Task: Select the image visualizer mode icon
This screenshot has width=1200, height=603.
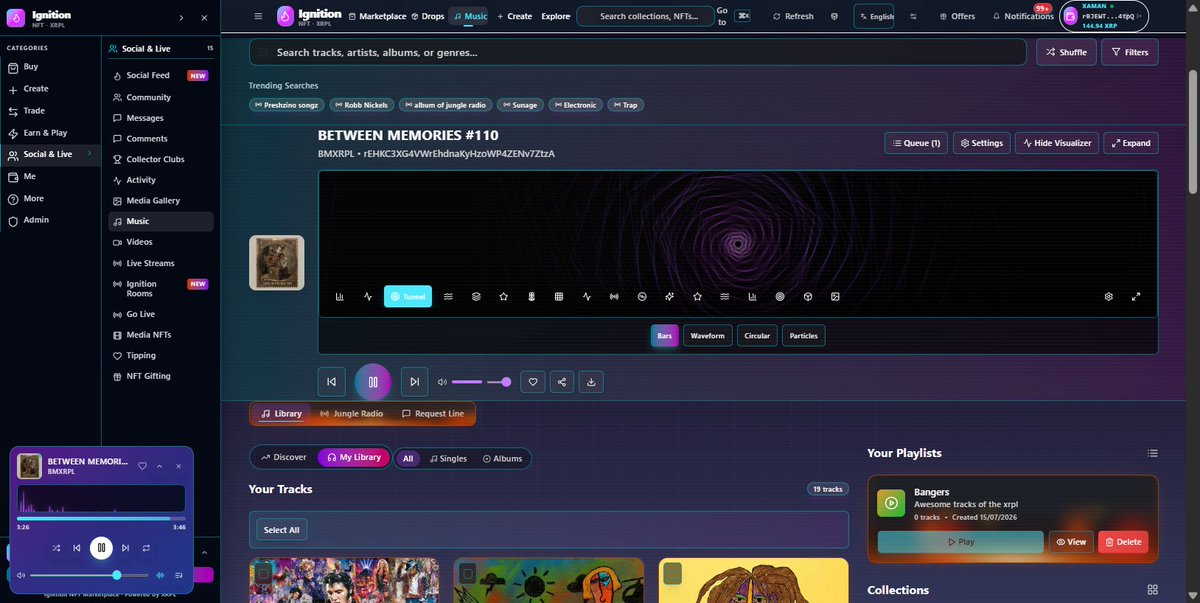Action: pos(835,297)
